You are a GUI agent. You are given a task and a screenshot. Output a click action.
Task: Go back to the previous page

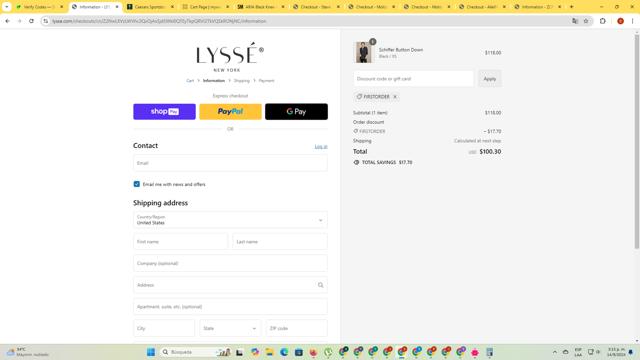click(x=7, y=21)
